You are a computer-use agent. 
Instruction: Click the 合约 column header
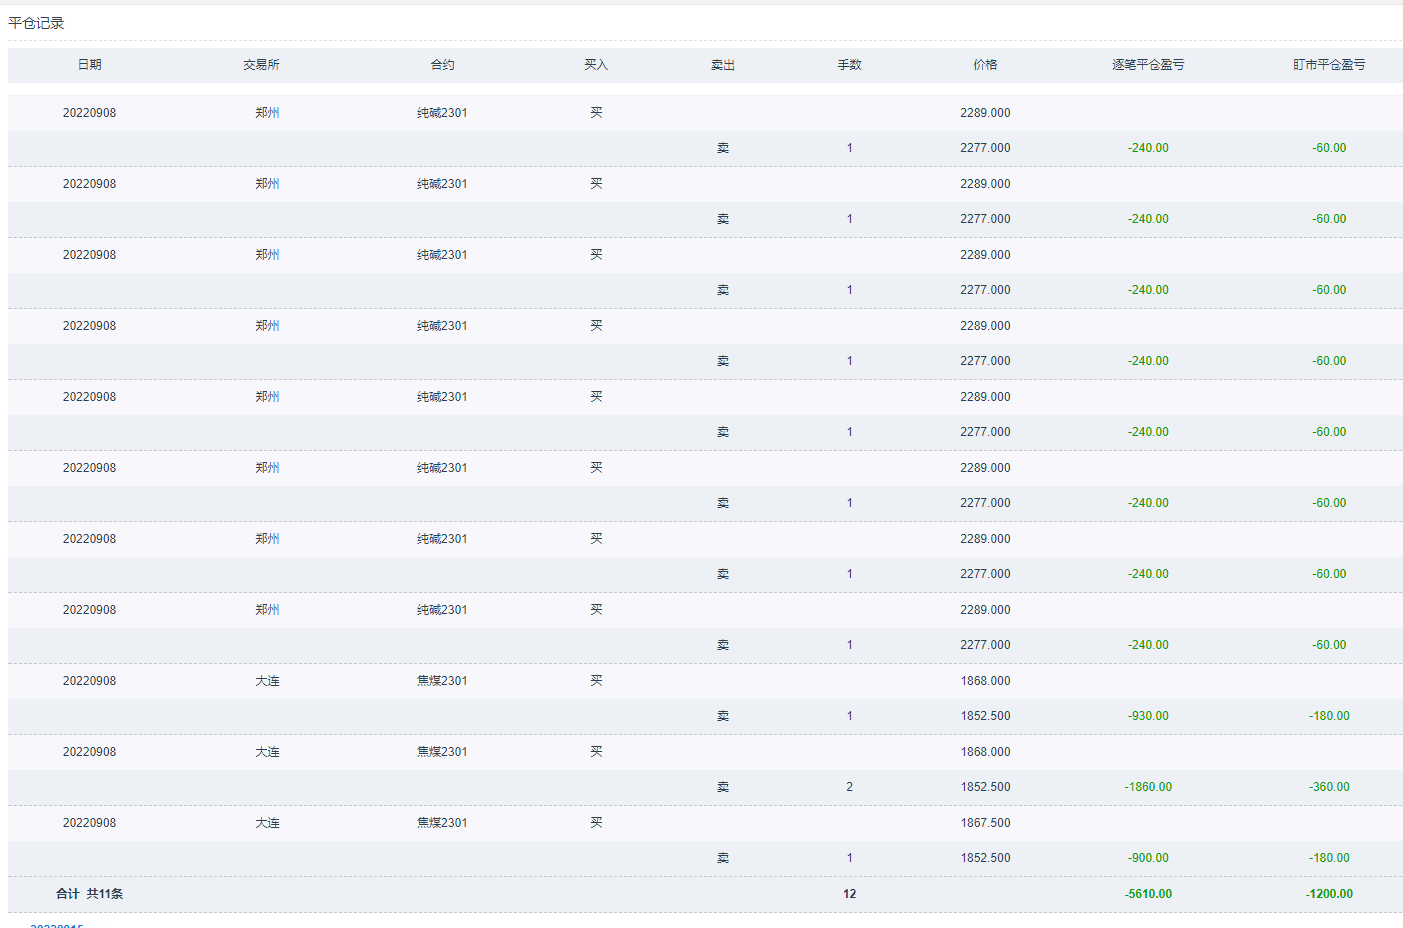[x=442, y=65]
